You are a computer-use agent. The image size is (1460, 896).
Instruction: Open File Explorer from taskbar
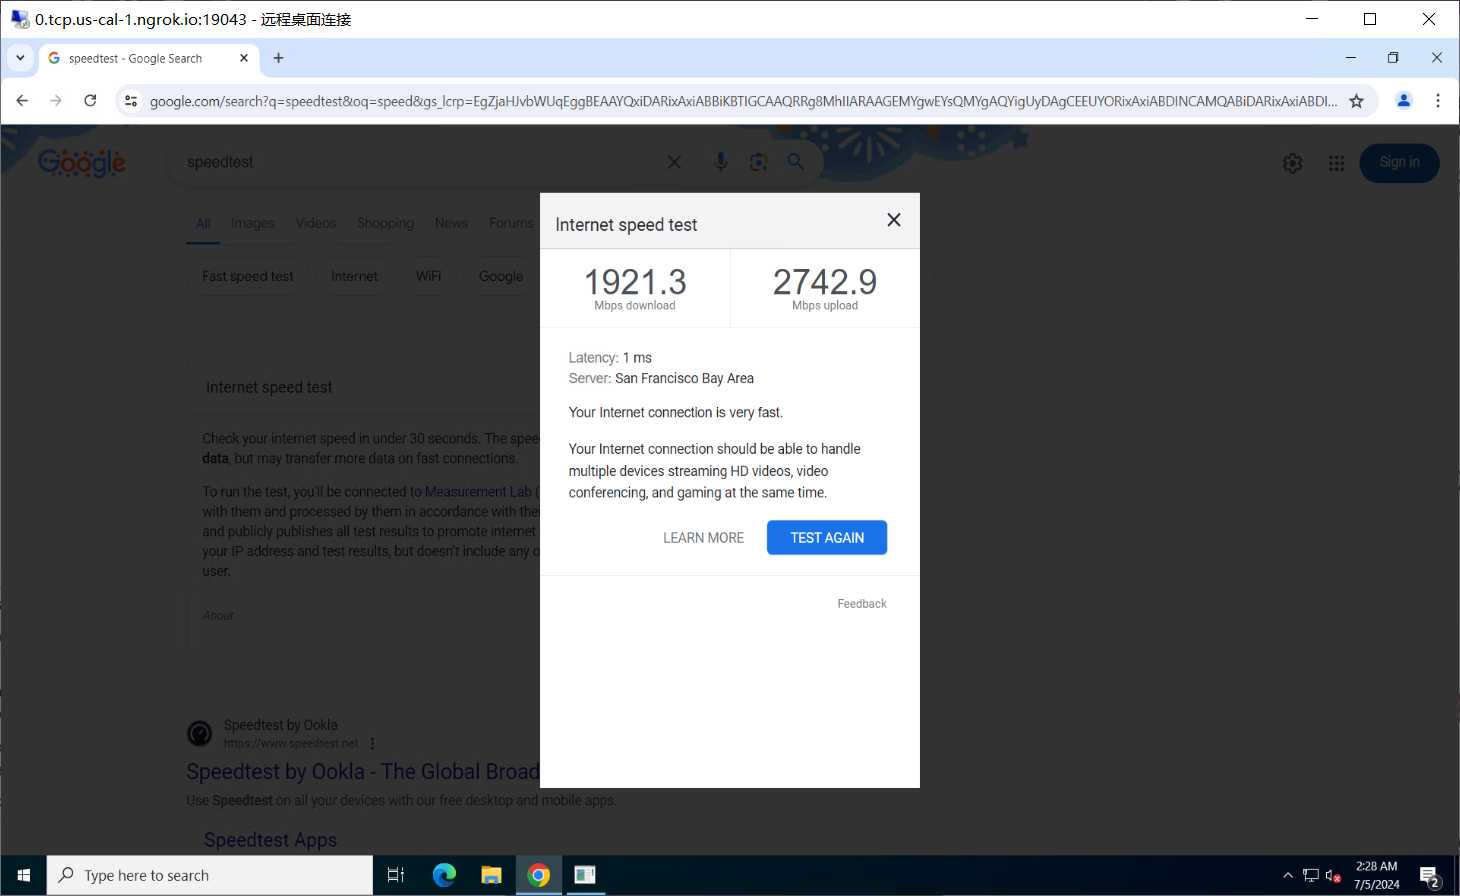tap(491, 875)
